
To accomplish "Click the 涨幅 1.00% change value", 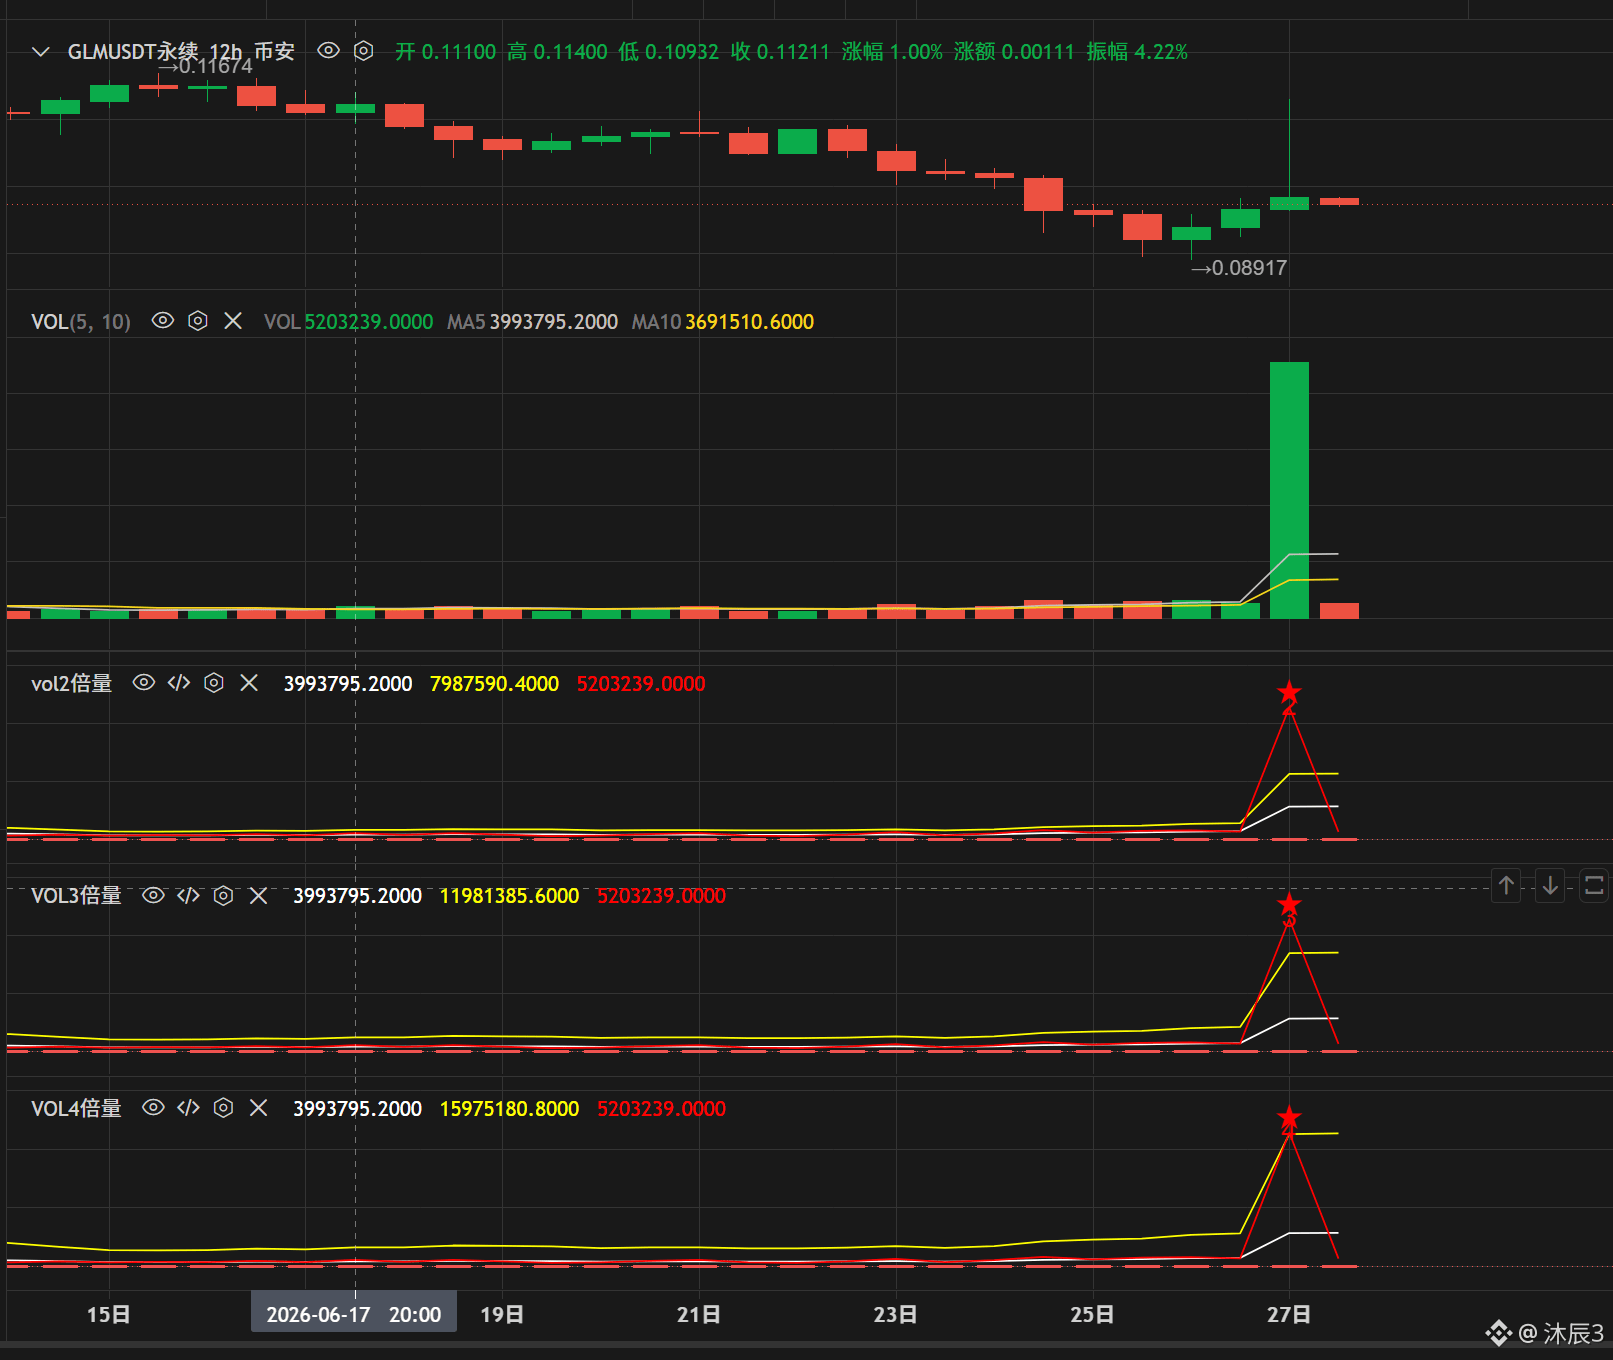I will (893, 52).
